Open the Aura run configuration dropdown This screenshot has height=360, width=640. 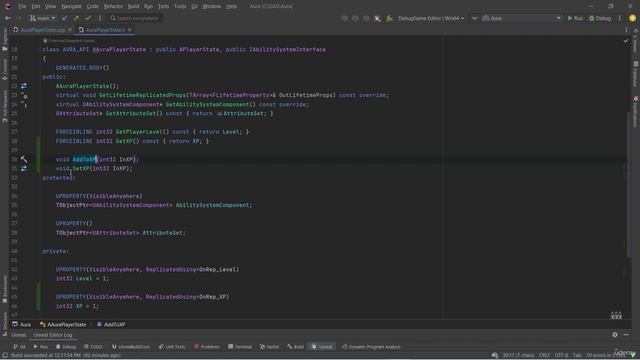(521, 18)
